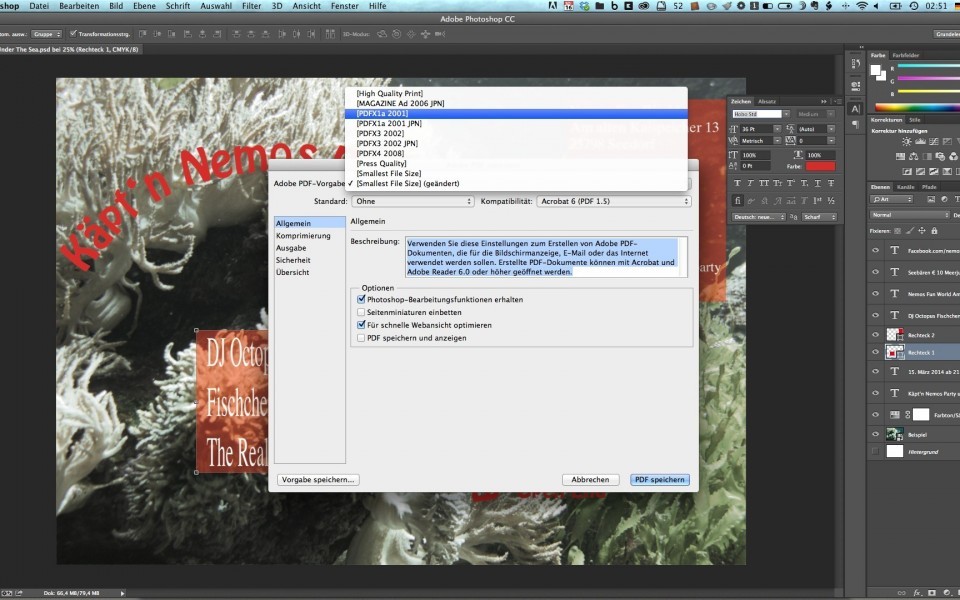Click Vorgabe speichern... button
The width and height of the screenshot is (960, 600).
[x=318, y=479]
